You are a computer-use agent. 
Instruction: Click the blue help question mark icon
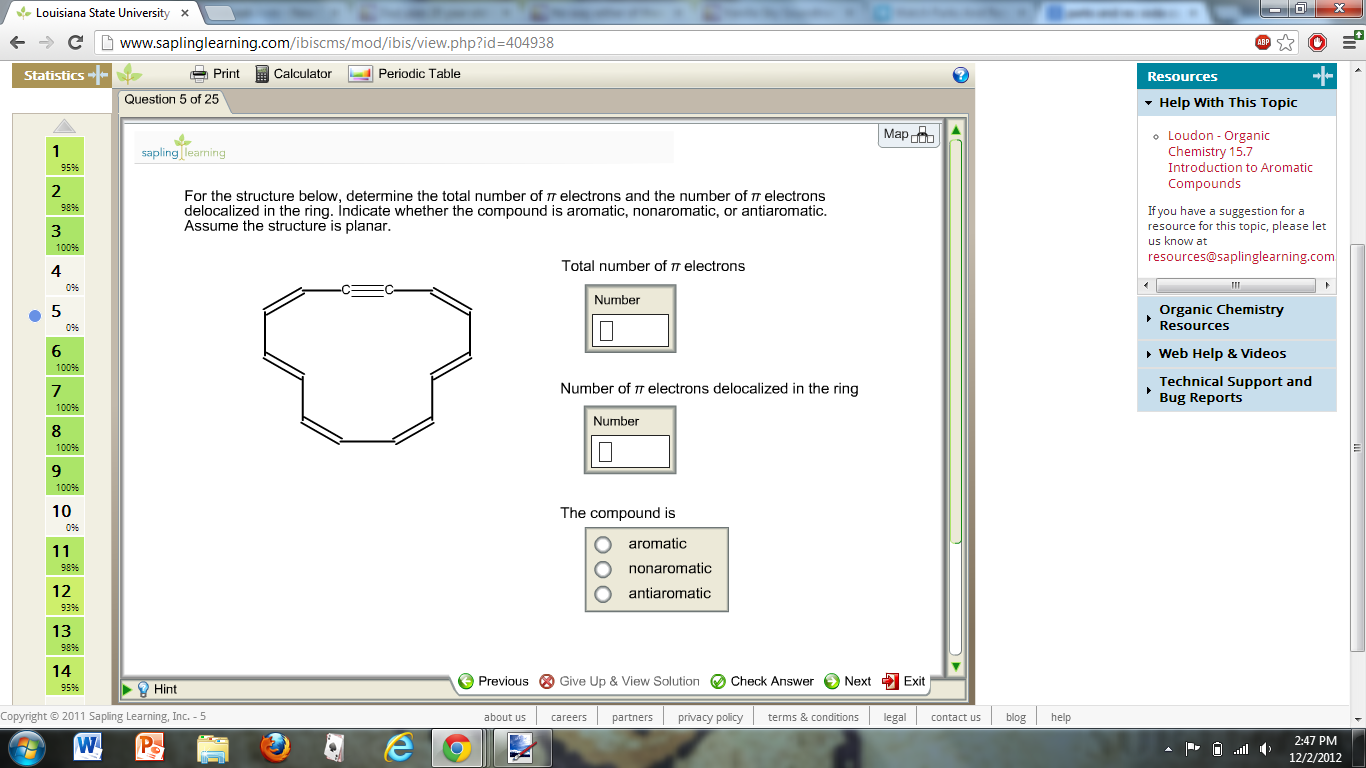click(961, 75)
